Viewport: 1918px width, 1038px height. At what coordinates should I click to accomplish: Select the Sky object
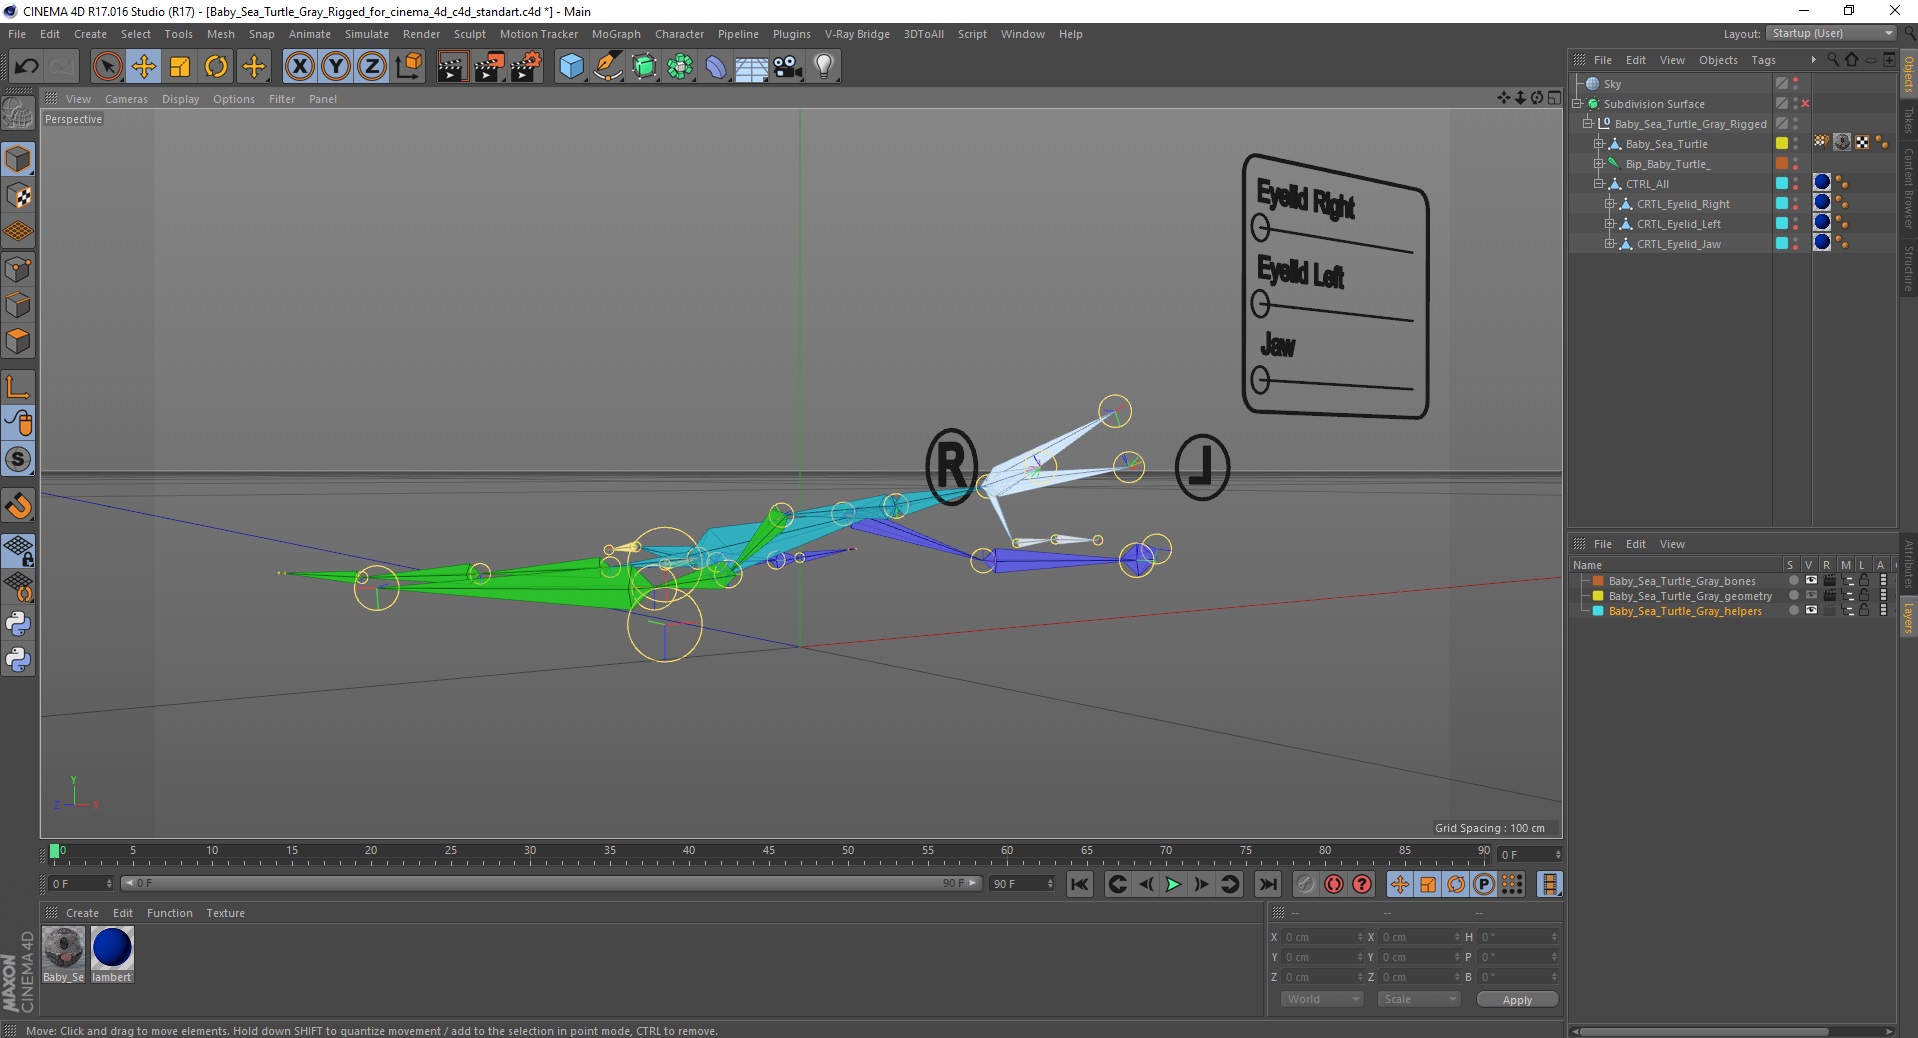pos(1612,84)
